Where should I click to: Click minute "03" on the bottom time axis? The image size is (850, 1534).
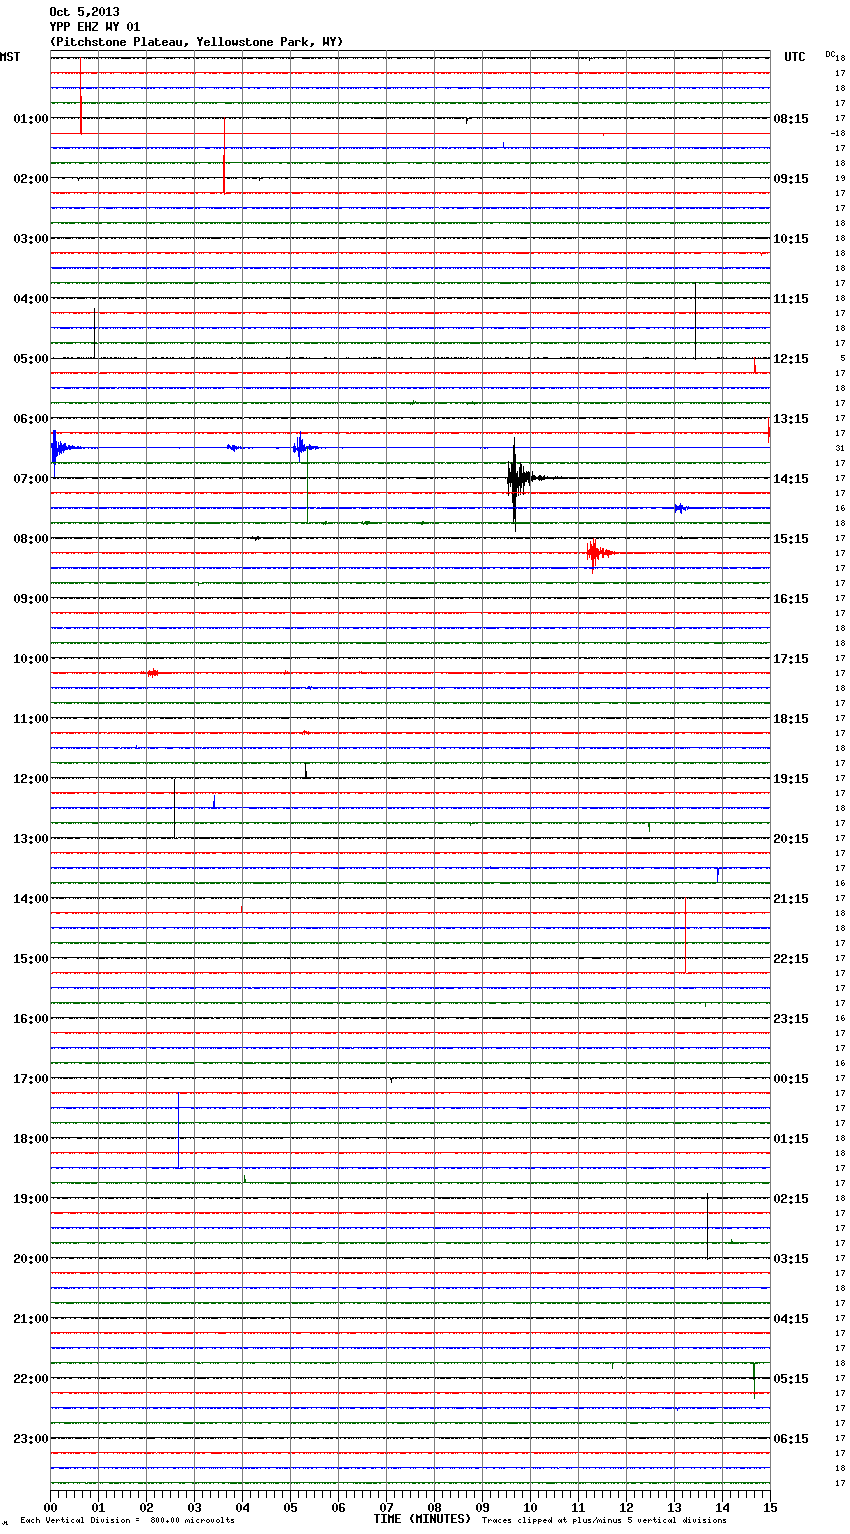pyautogui.click(x=194, y=1507)
